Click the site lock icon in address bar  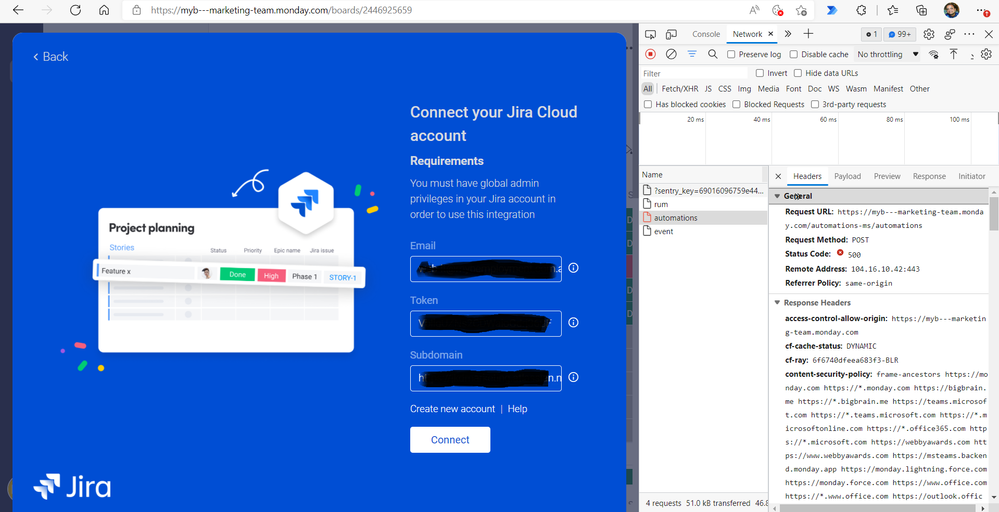[x=136, y=10]
